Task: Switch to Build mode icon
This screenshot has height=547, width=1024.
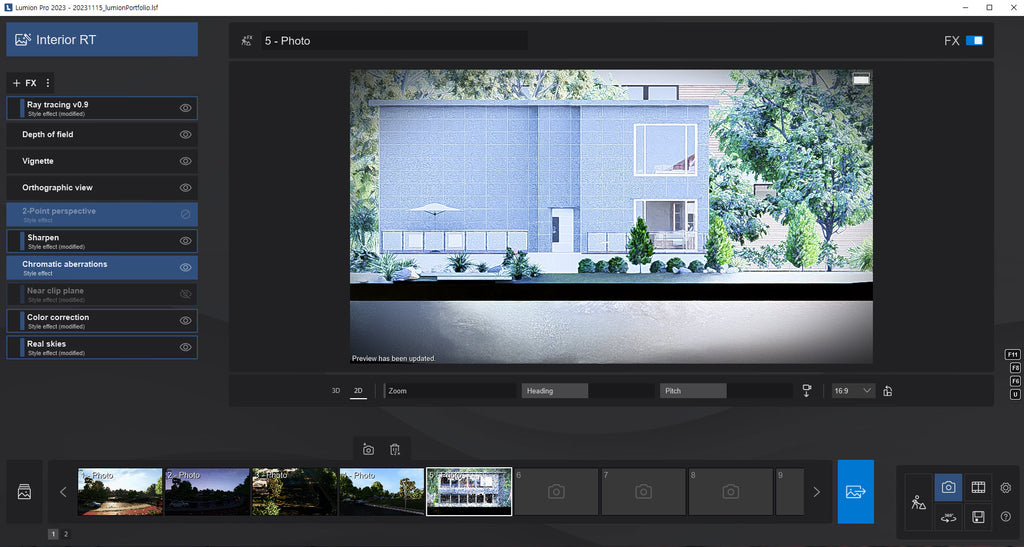Action: click(918, 503)
